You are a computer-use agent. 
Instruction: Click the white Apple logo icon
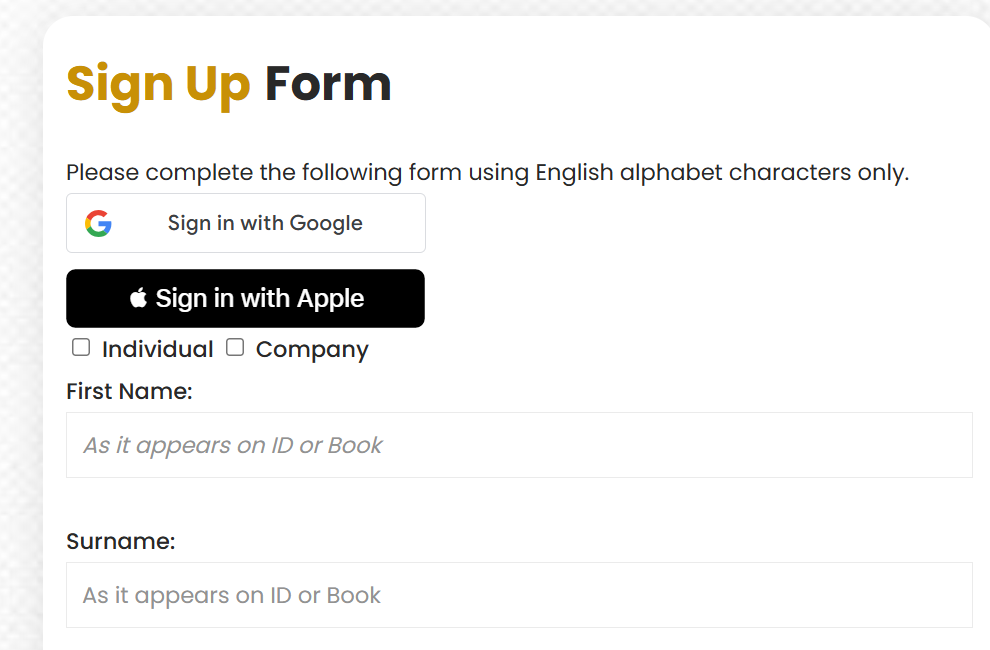(x=138, y=298)
